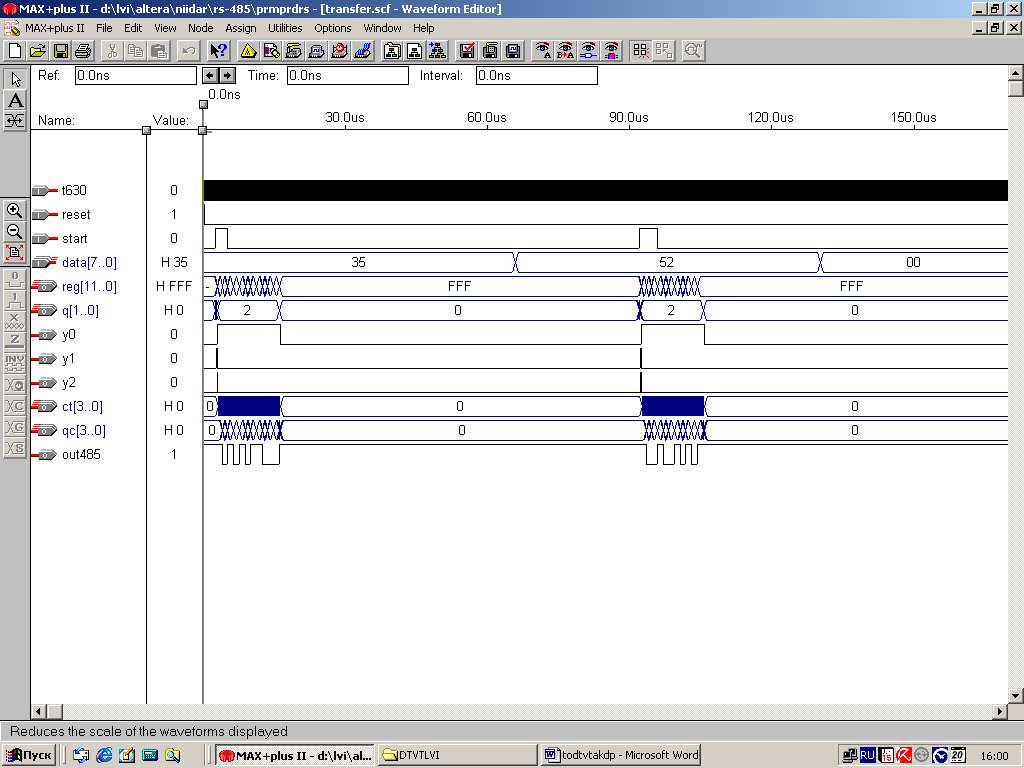Open the Assign menu

(x=241, y=28)
